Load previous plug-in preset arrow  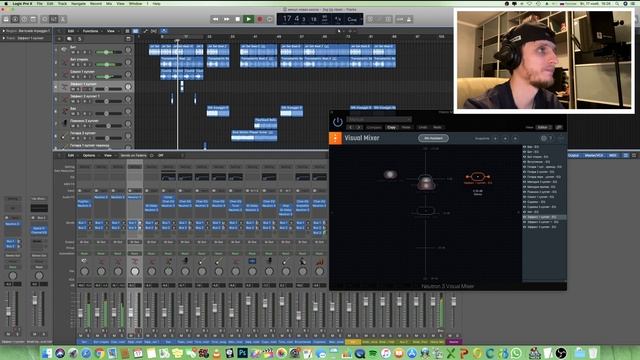click(x=350, y=127)
